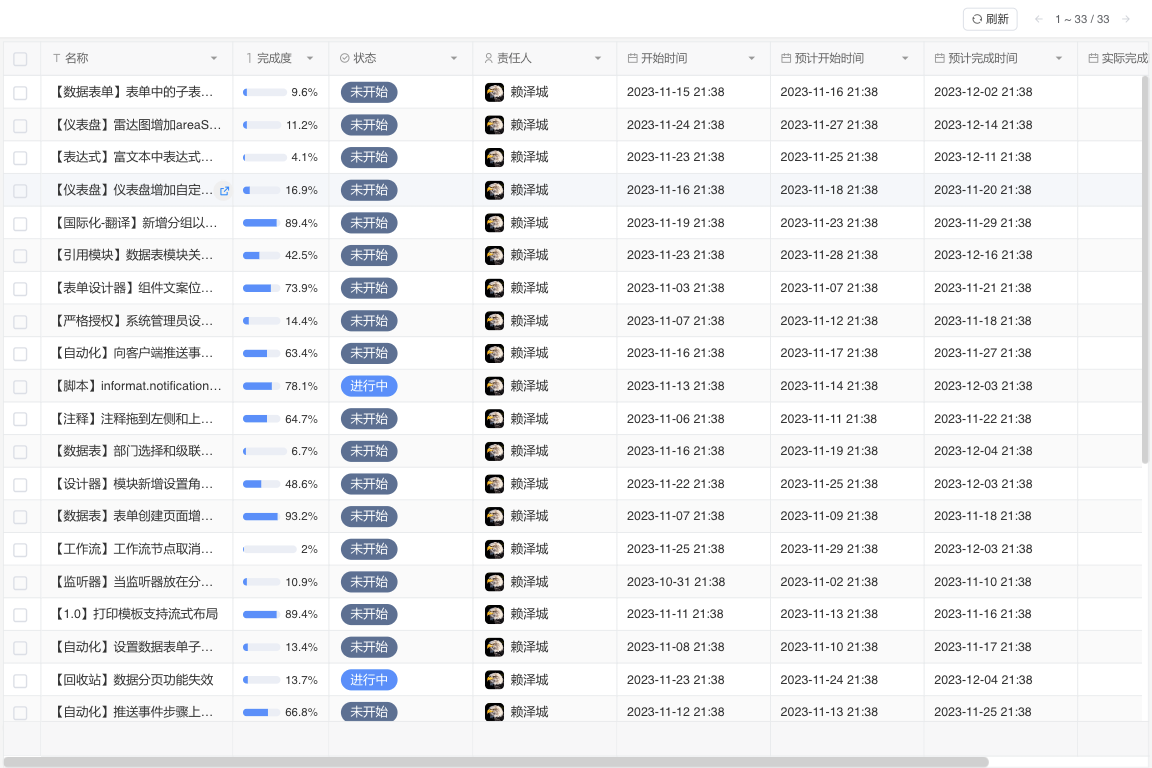Click the 责任人 column header dropdown arrow
Image resolution: width=1152 pixels, height=768 pixels.
point(598,59)
